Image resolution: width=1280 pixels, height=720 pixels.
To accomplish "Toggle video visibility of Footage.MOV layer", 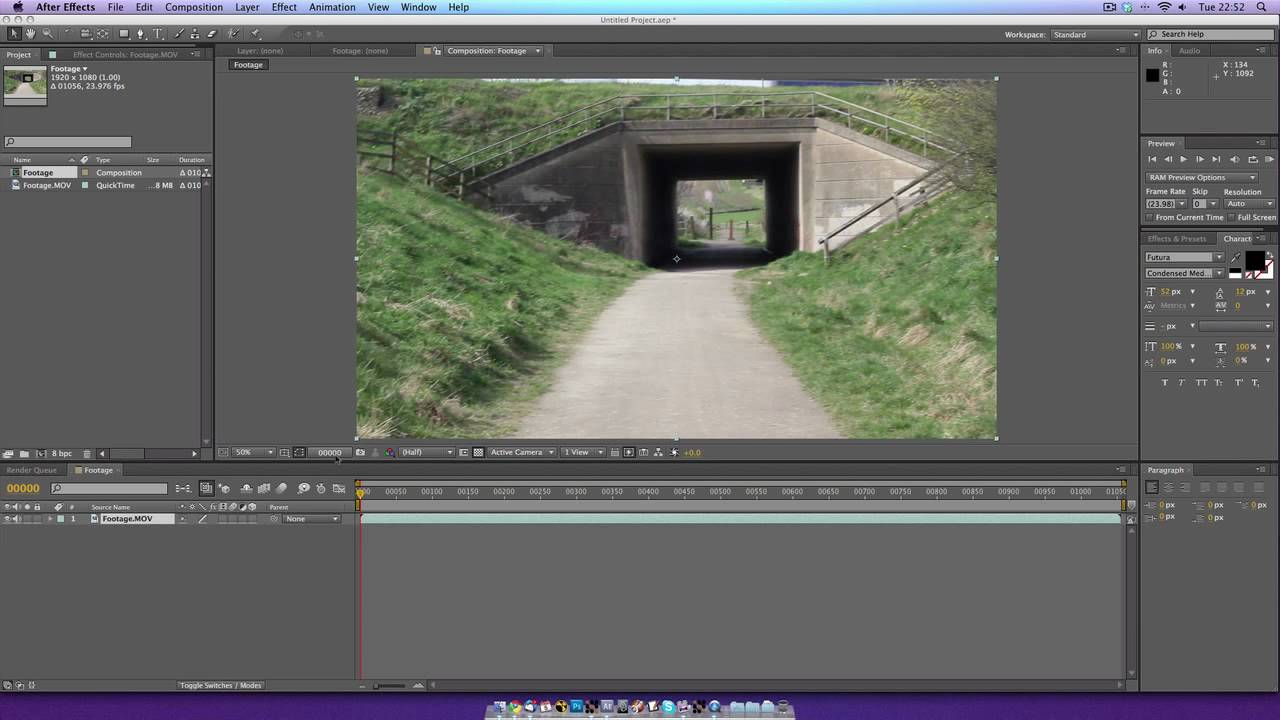I will click(x=8, y=519).
